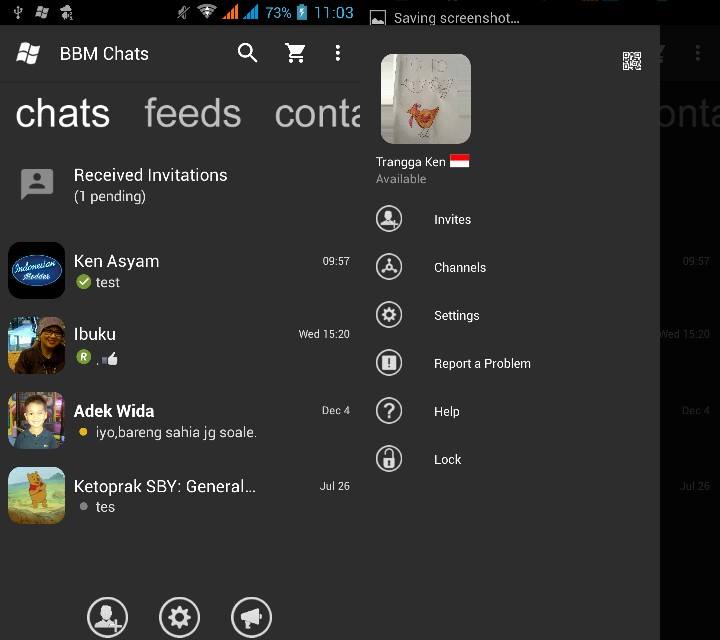Tap the Wi-Fi icon in status bar
Screen dimensions: 720x640
pos(207,11)
